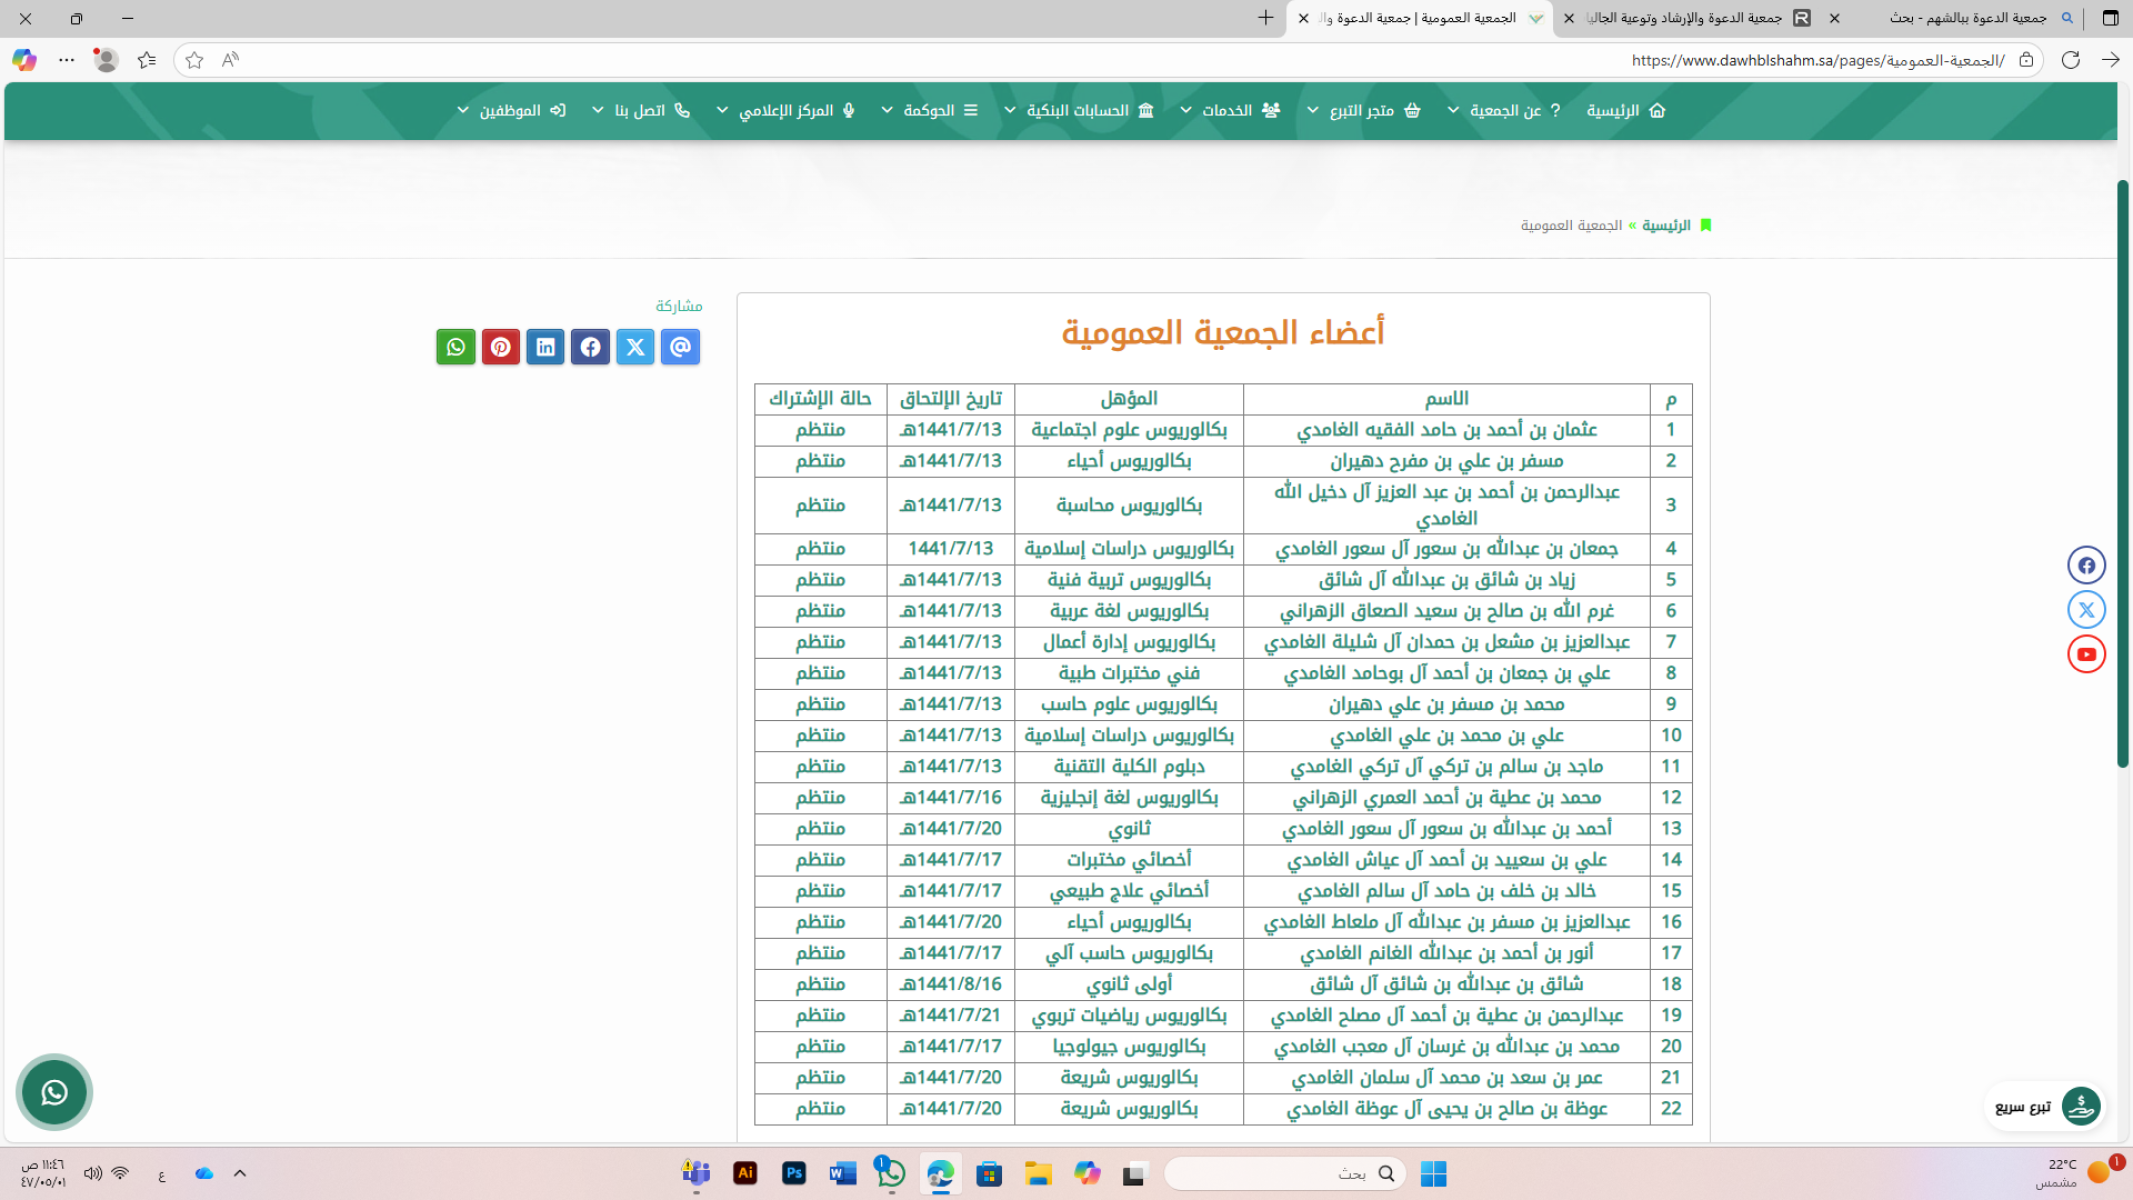Click the تبرع سريع quick donate button

pyautogui.click(x=2044, y=1106)
